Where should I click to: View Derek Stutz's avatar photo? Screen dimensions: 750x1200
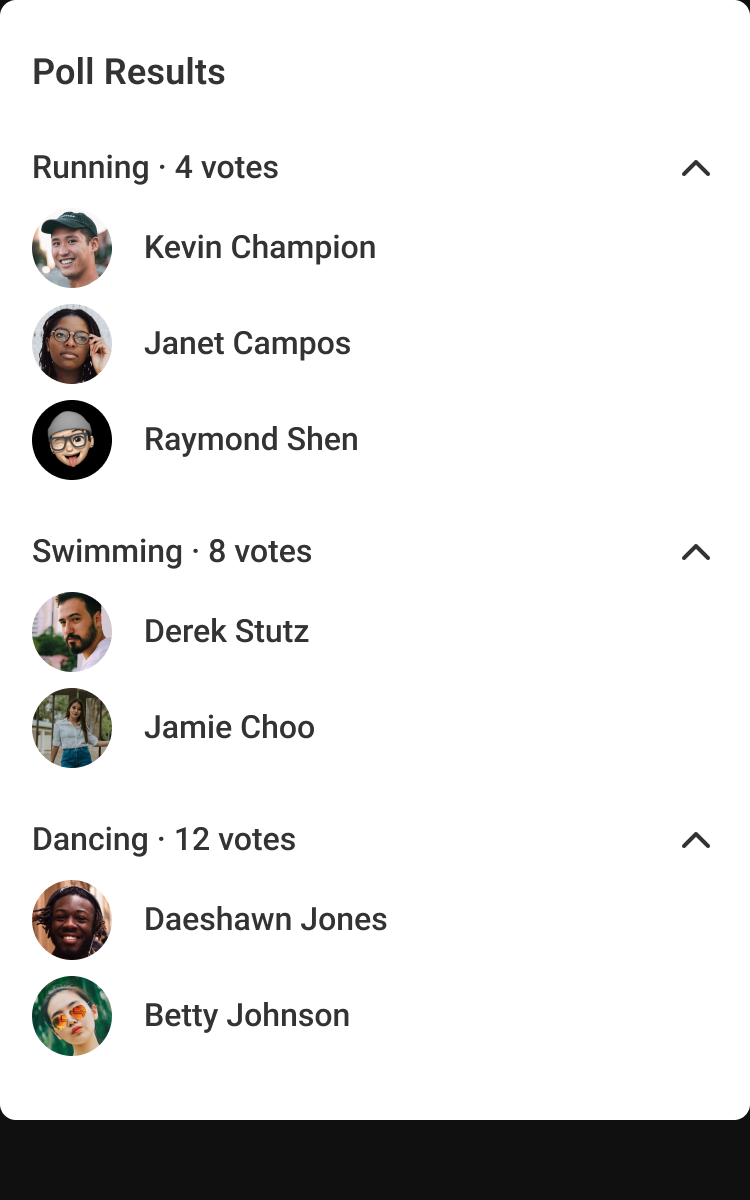point(72,632)
